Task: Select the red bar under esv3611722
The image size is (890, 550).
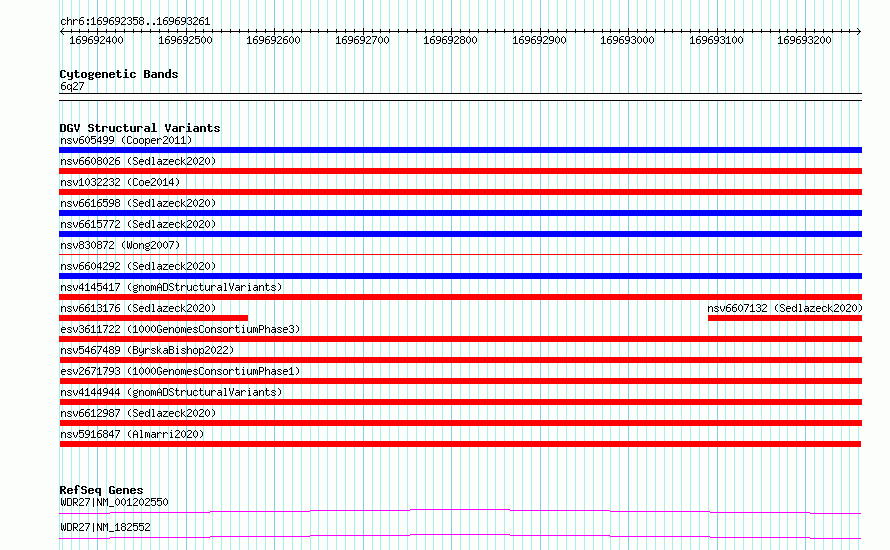Action: point(460,339)
